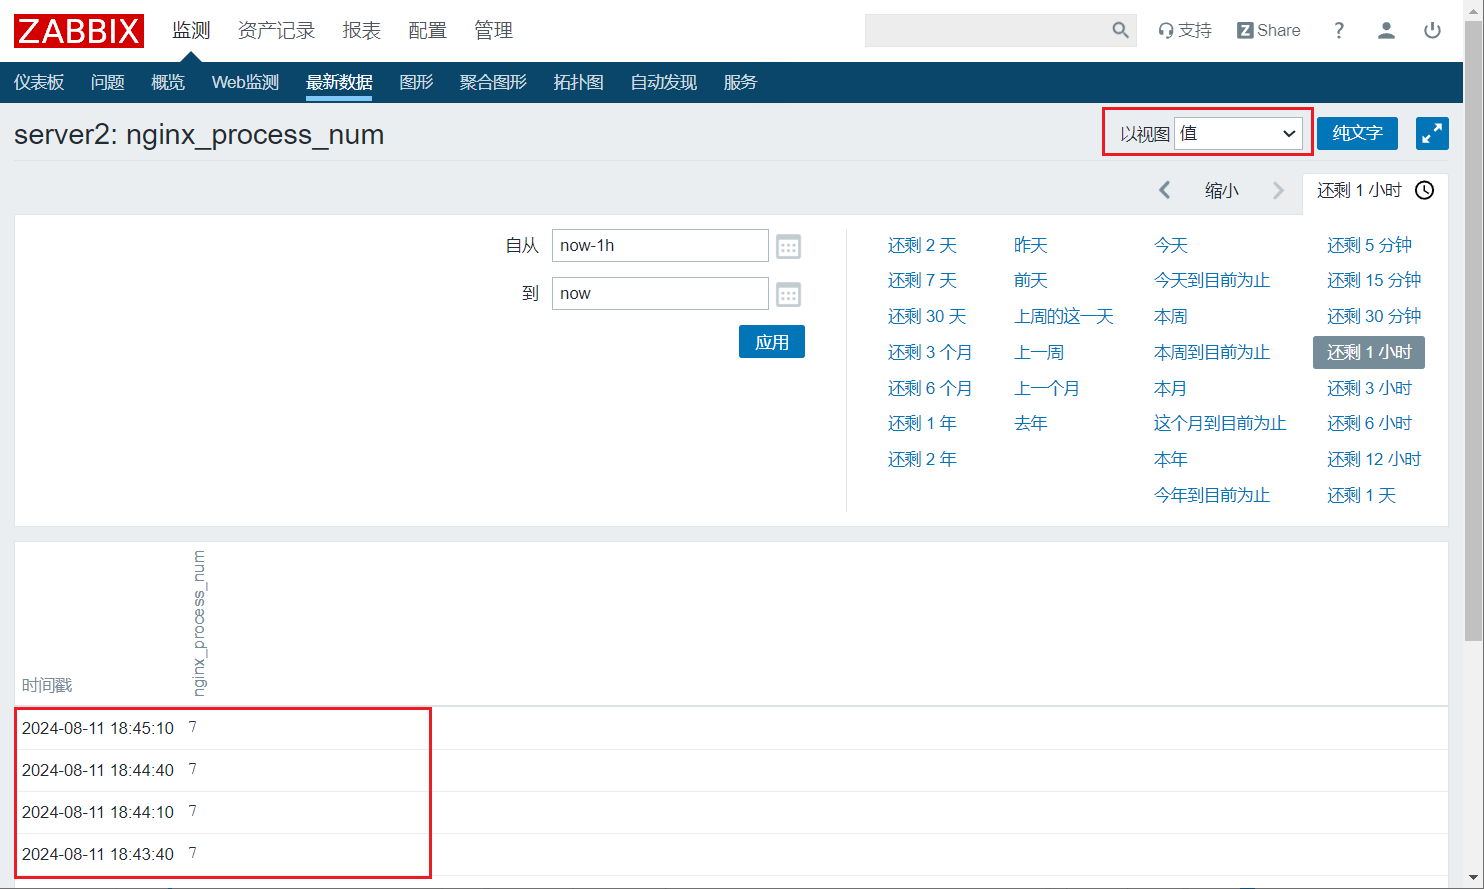Open calendar picker for 到 field

pos(788,294)
